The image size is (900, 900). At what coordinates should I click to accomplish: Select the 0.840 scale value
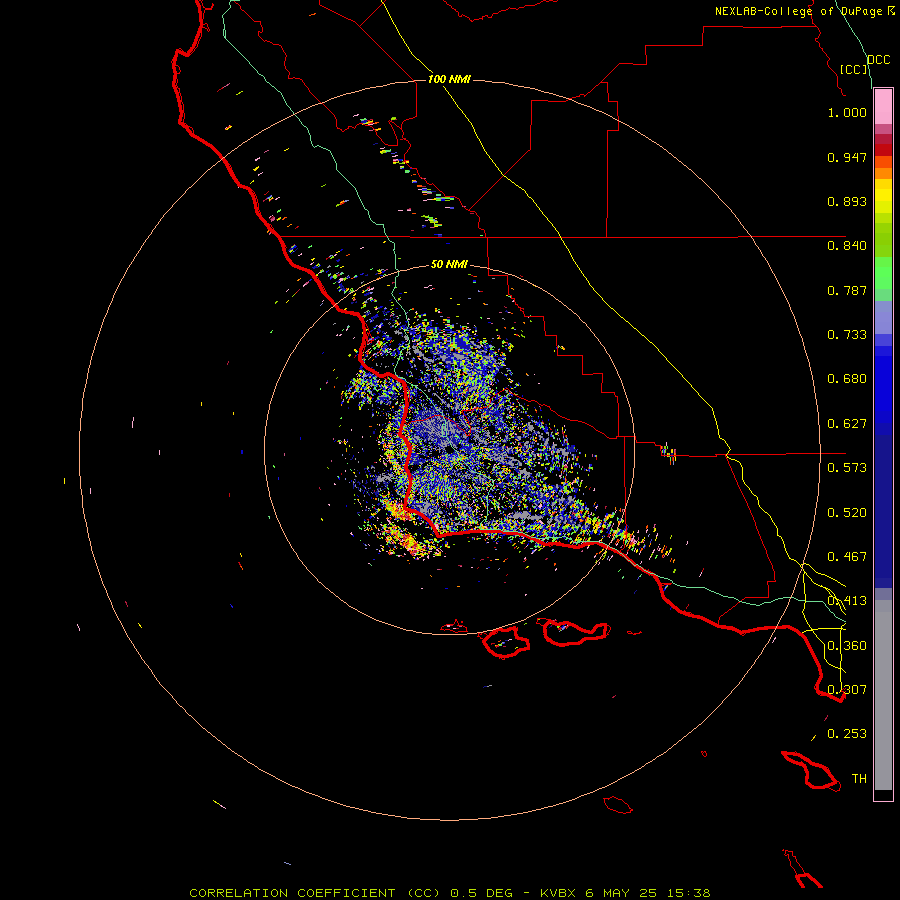click(847, 246)
